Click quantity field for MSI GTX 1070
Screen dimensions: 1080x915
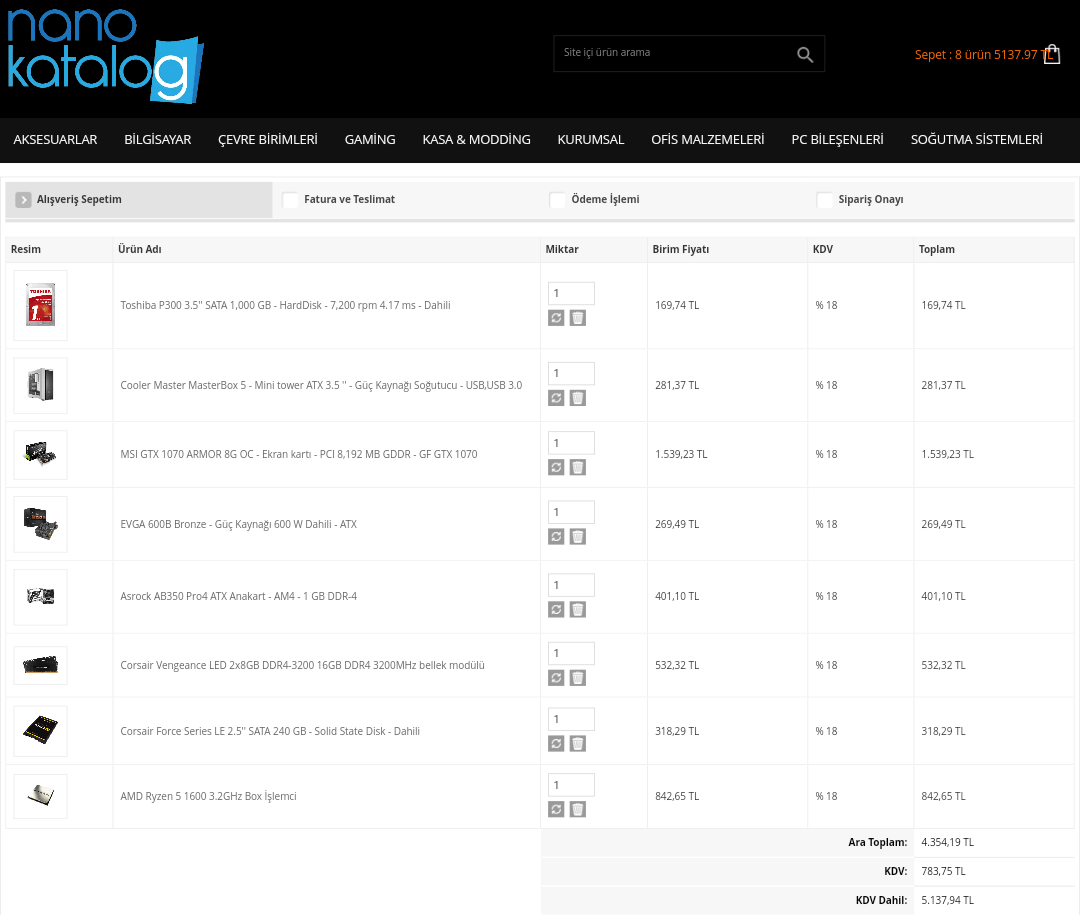point(571,443)
